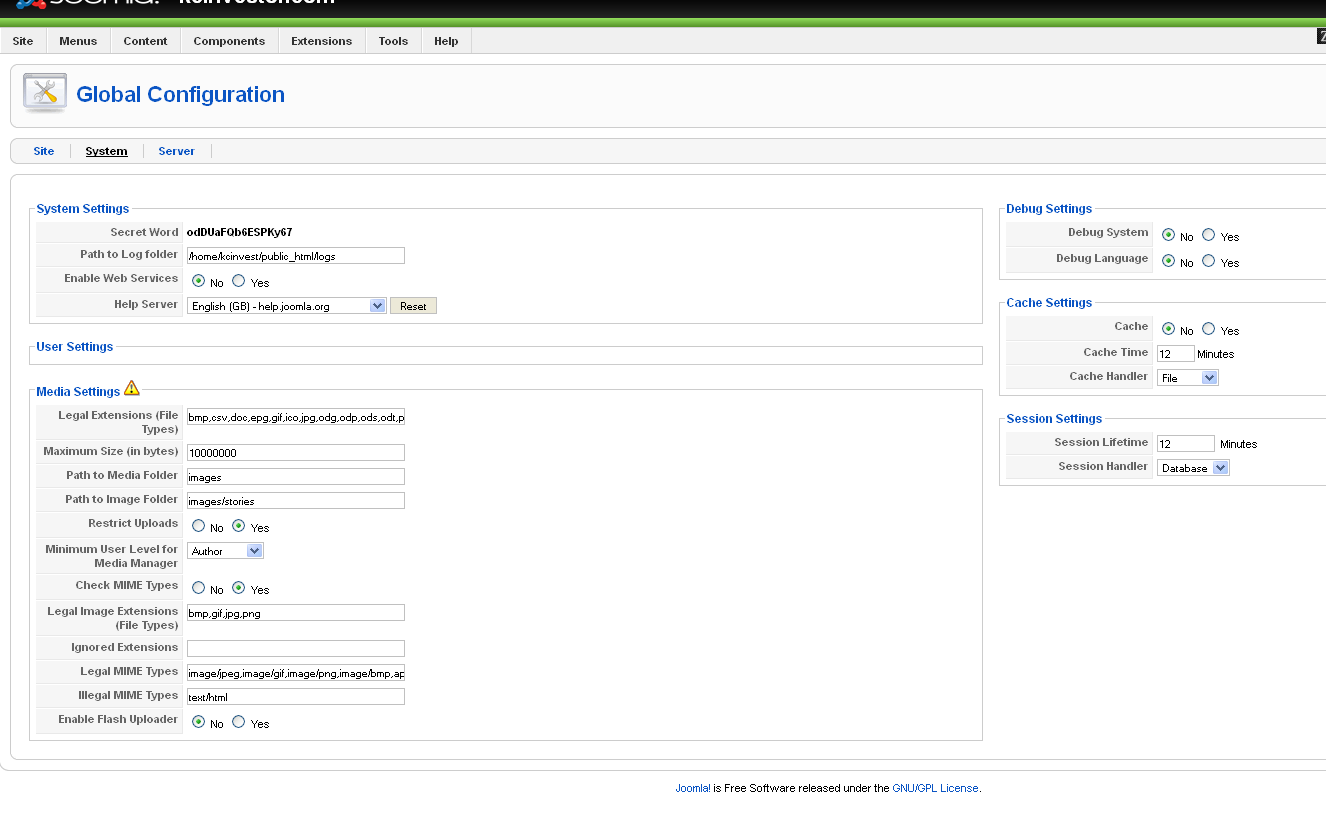Switch to the Server configuration tab
1326x828 pixels.
pyautogui.click(x=176, y=151)
